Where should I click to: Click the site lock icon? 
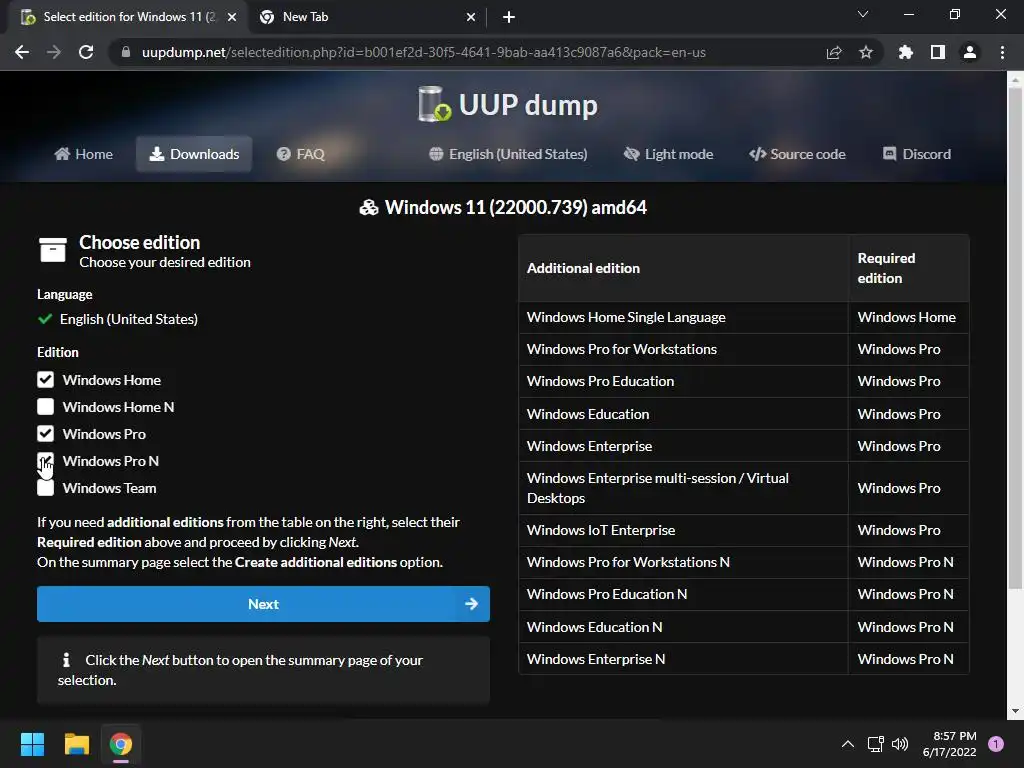pos(125,52)
